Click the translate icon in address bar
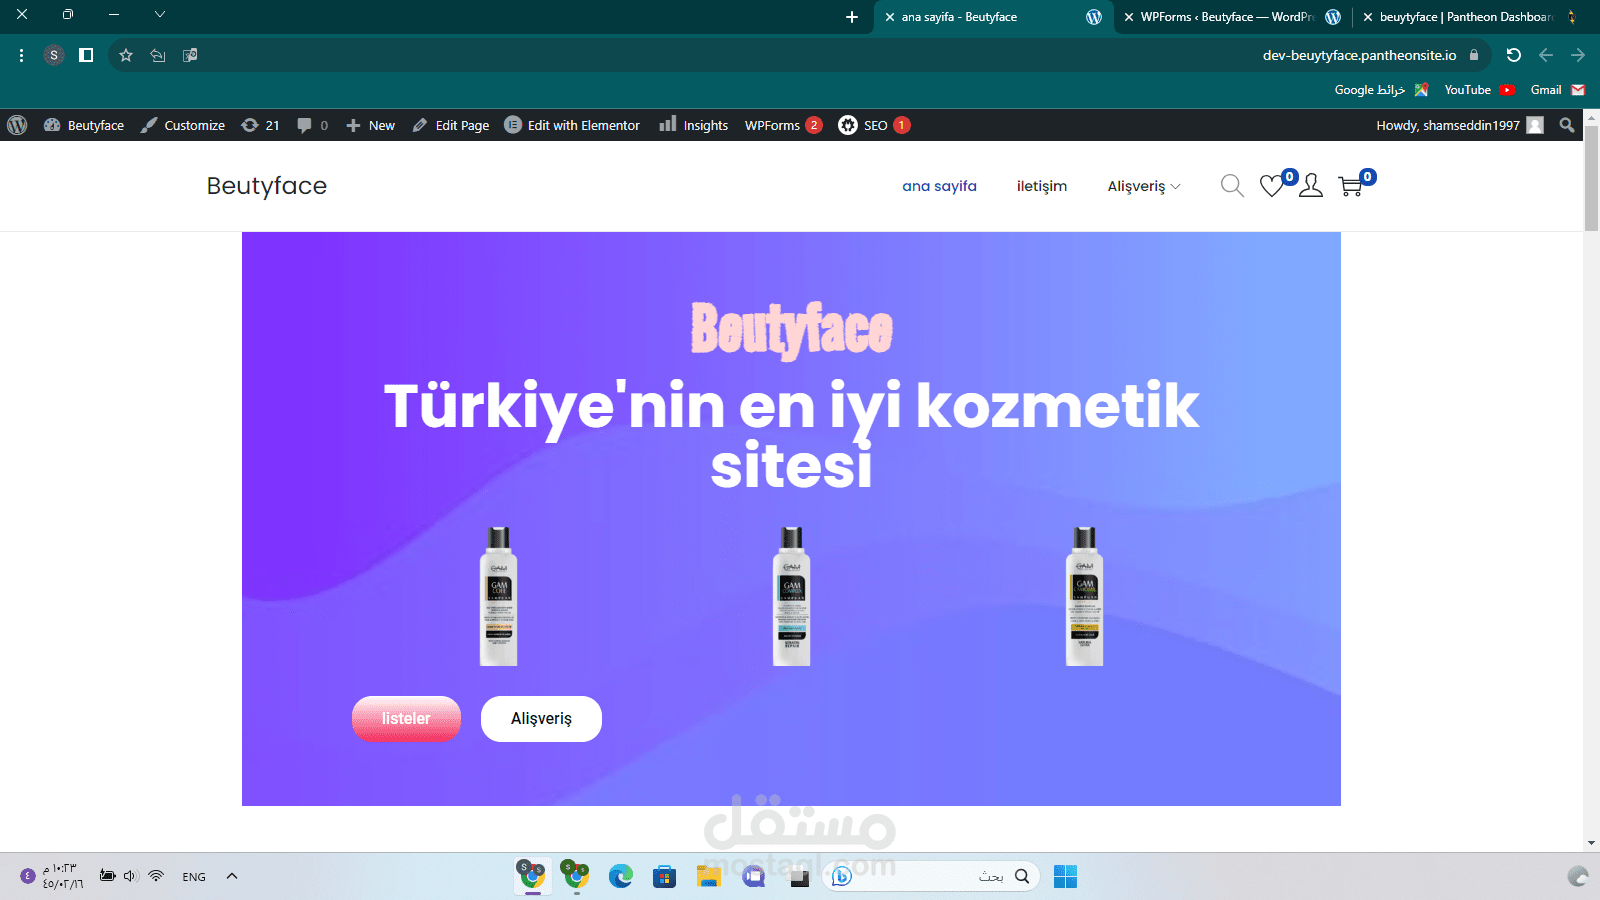 190,55
